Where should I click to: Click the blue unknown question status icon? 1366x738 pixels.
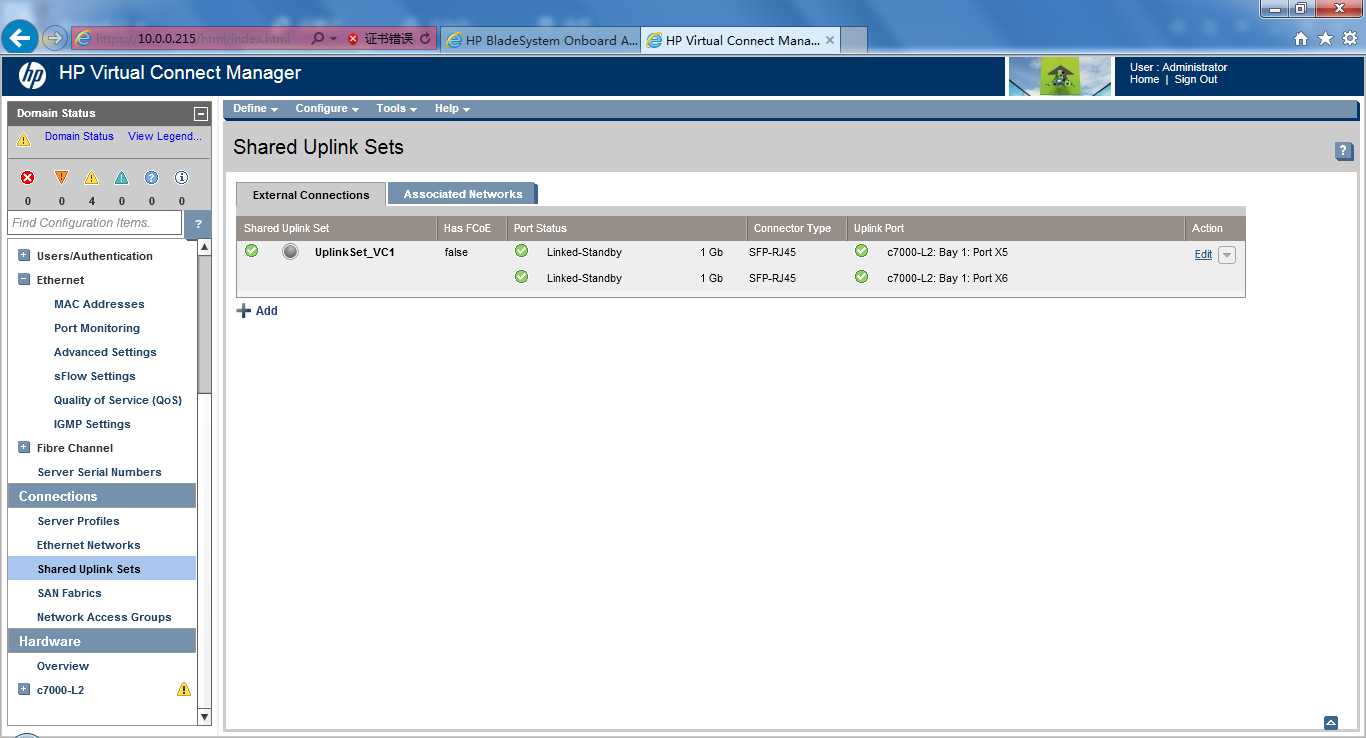pos(151,177)
